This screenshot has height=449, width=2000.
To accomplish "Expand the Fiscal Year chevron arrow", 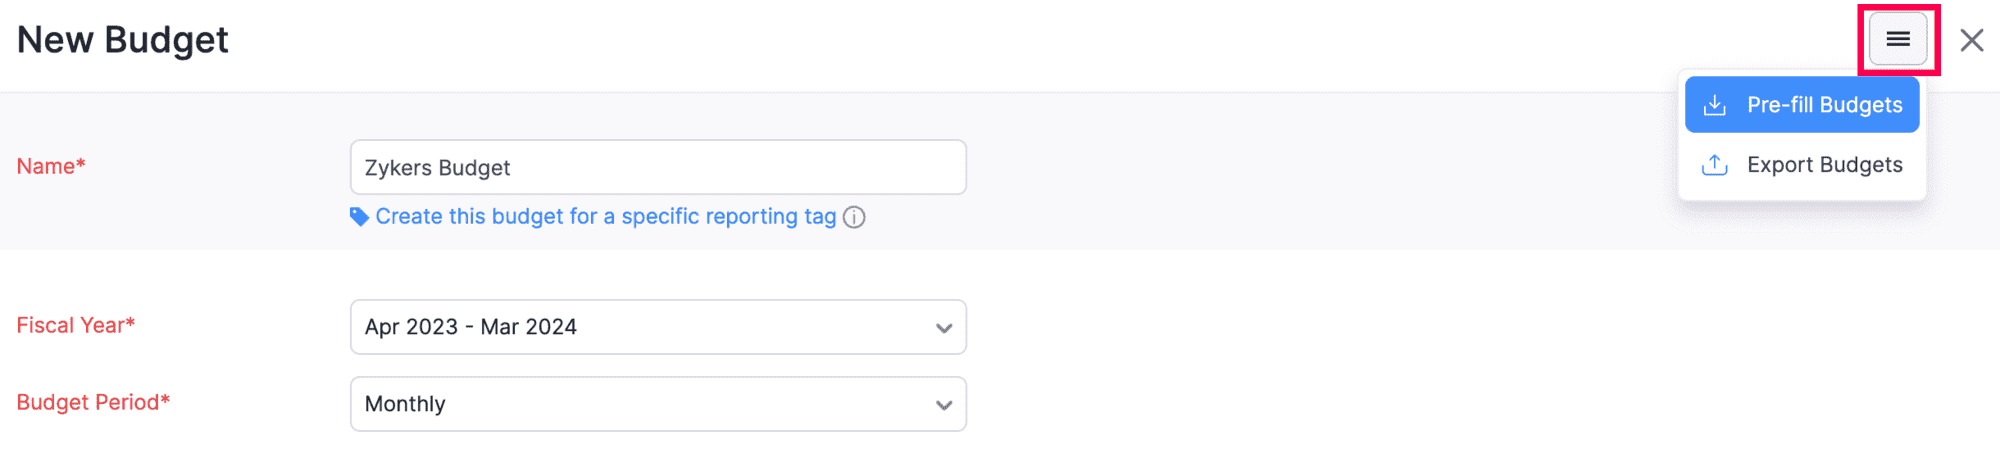I will pyautogui.click(x=943, y=328).
